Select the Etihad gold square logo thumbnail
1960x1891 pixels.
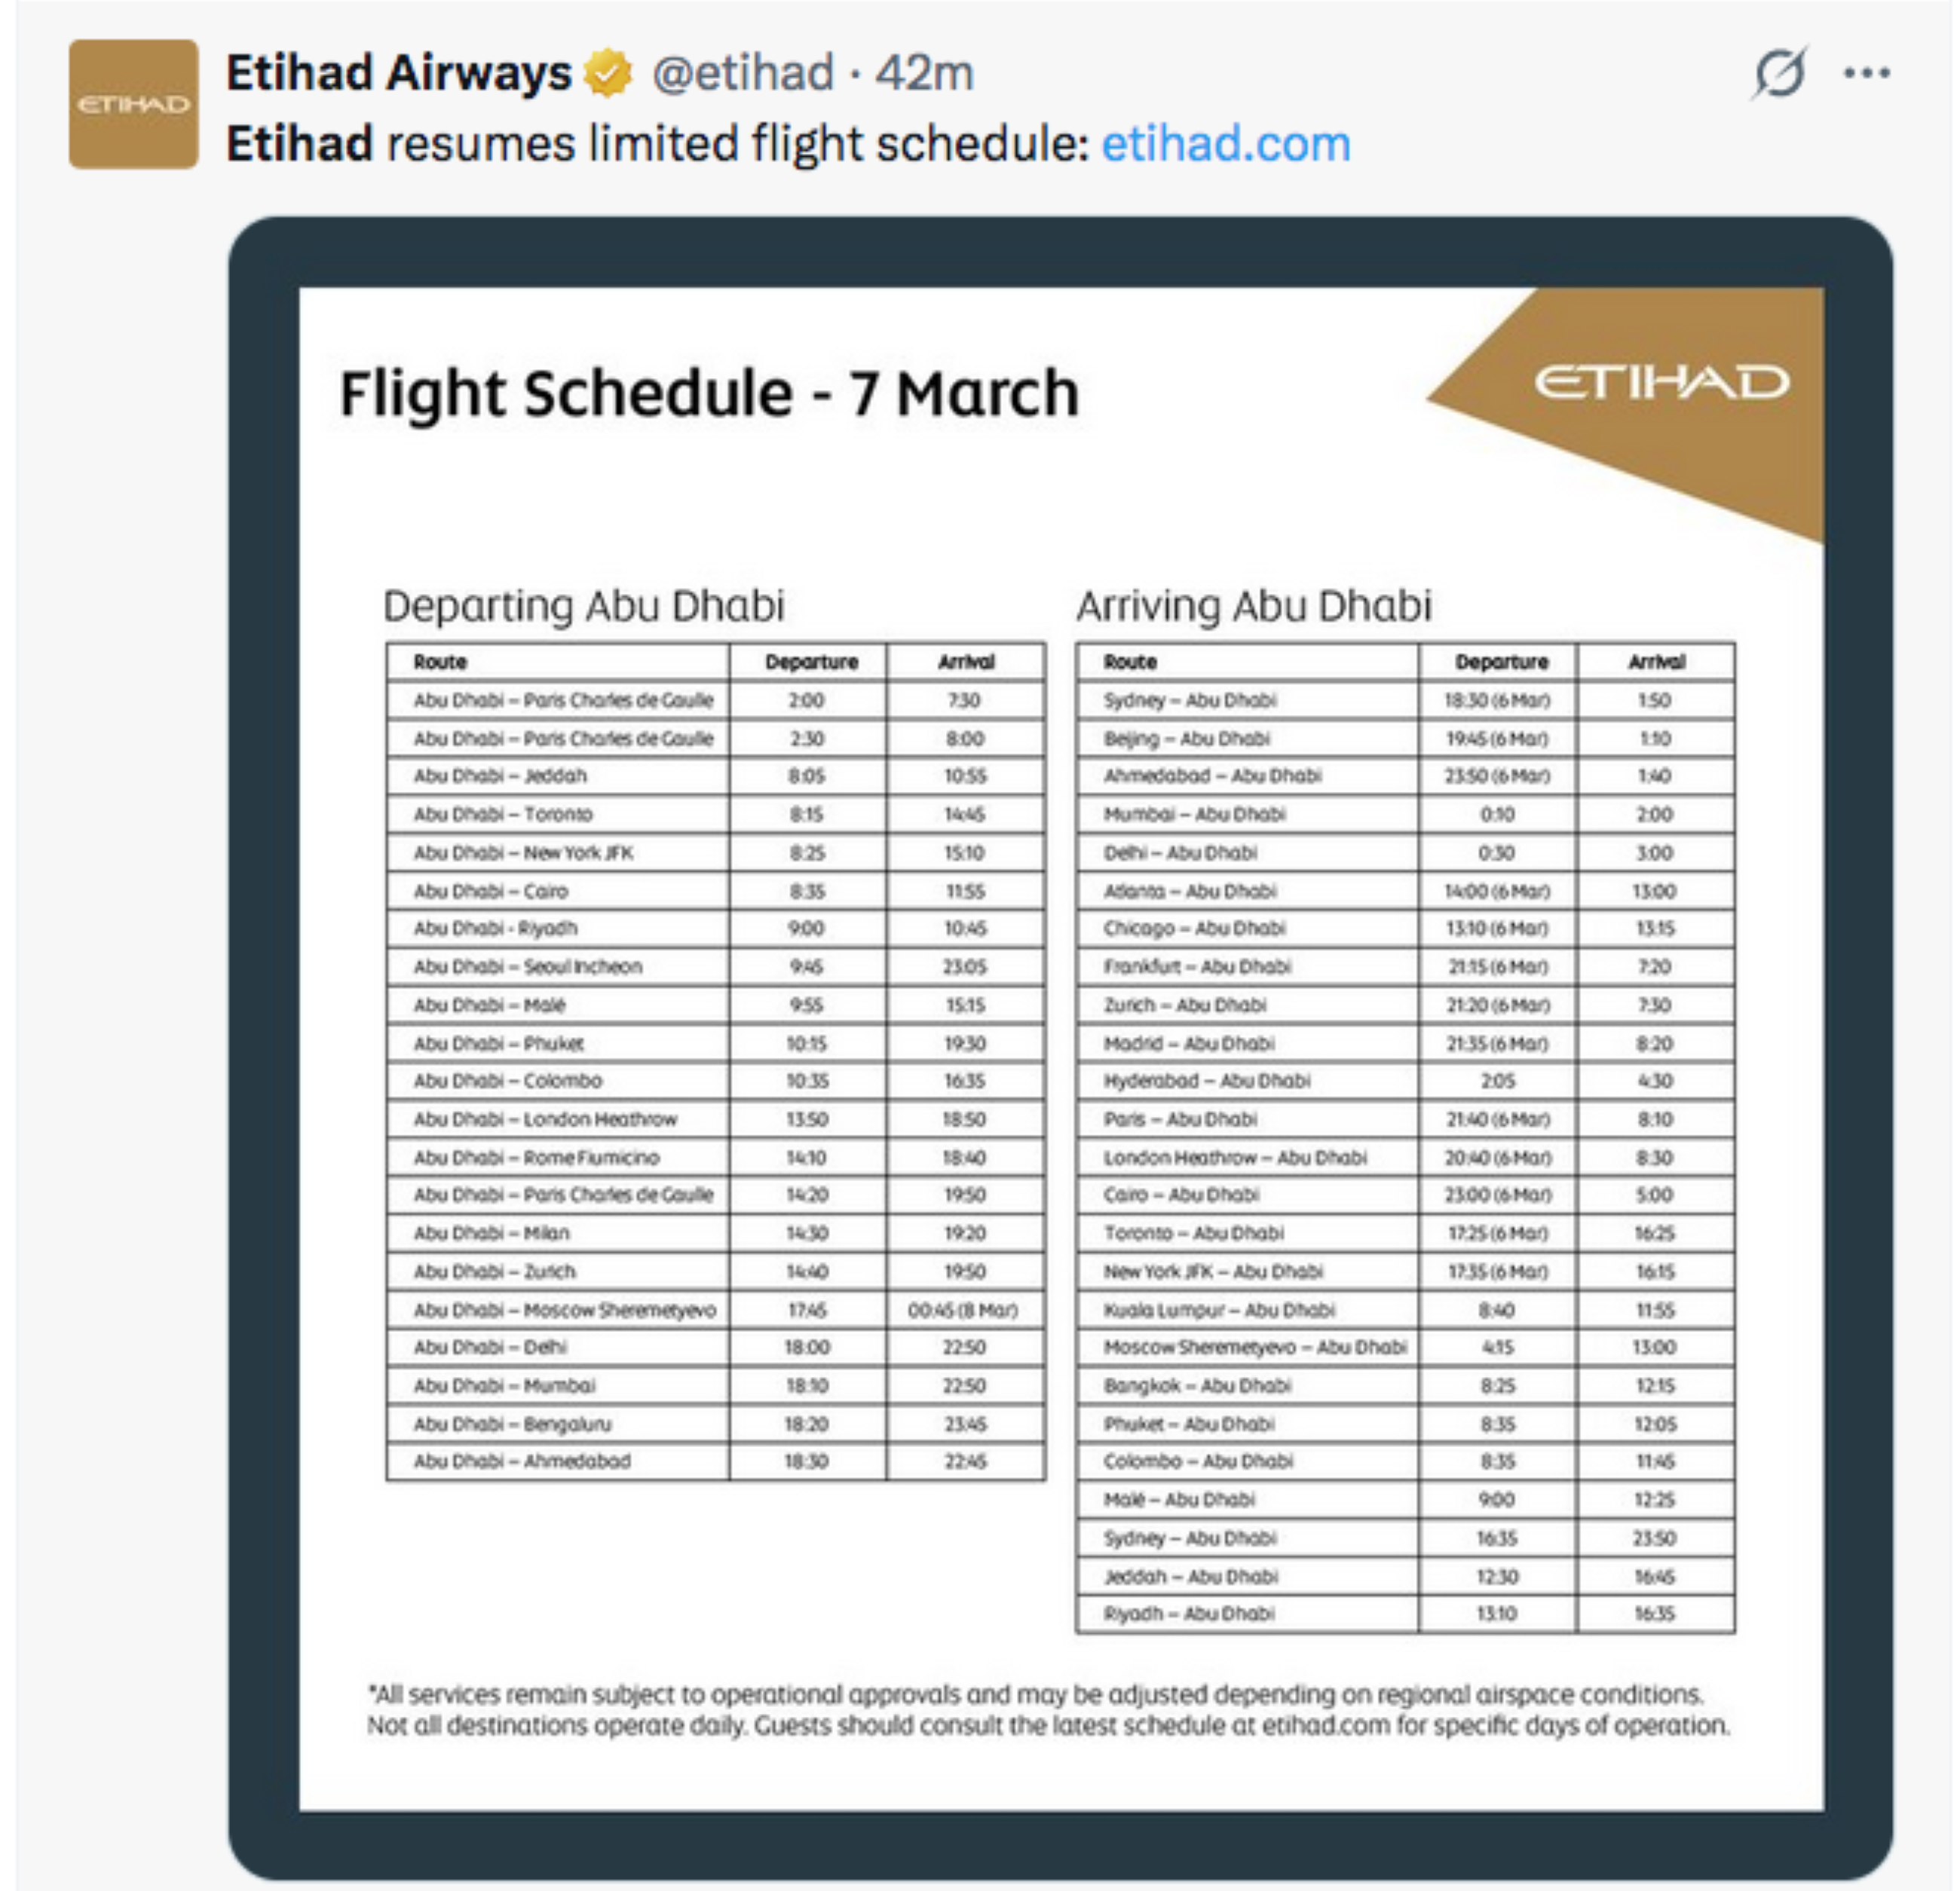(136, 103)
